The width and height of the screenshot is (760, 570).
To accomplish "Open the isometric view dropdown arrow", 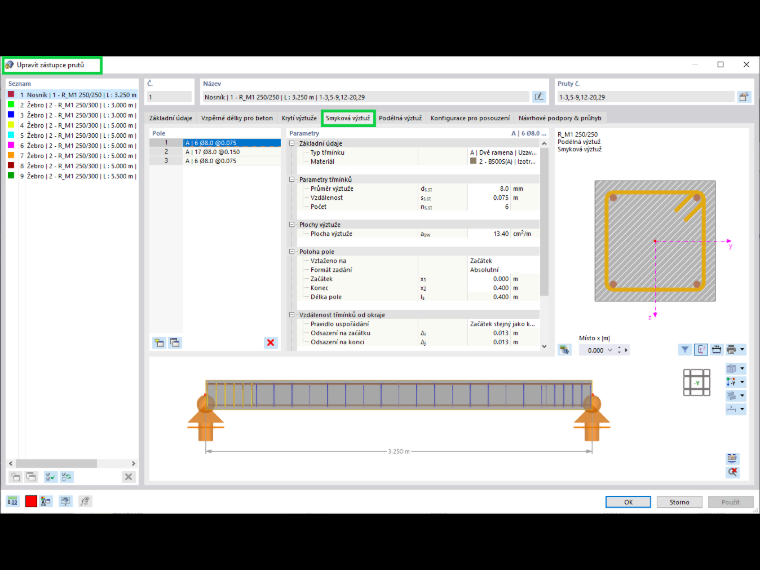I will [742, 368].
